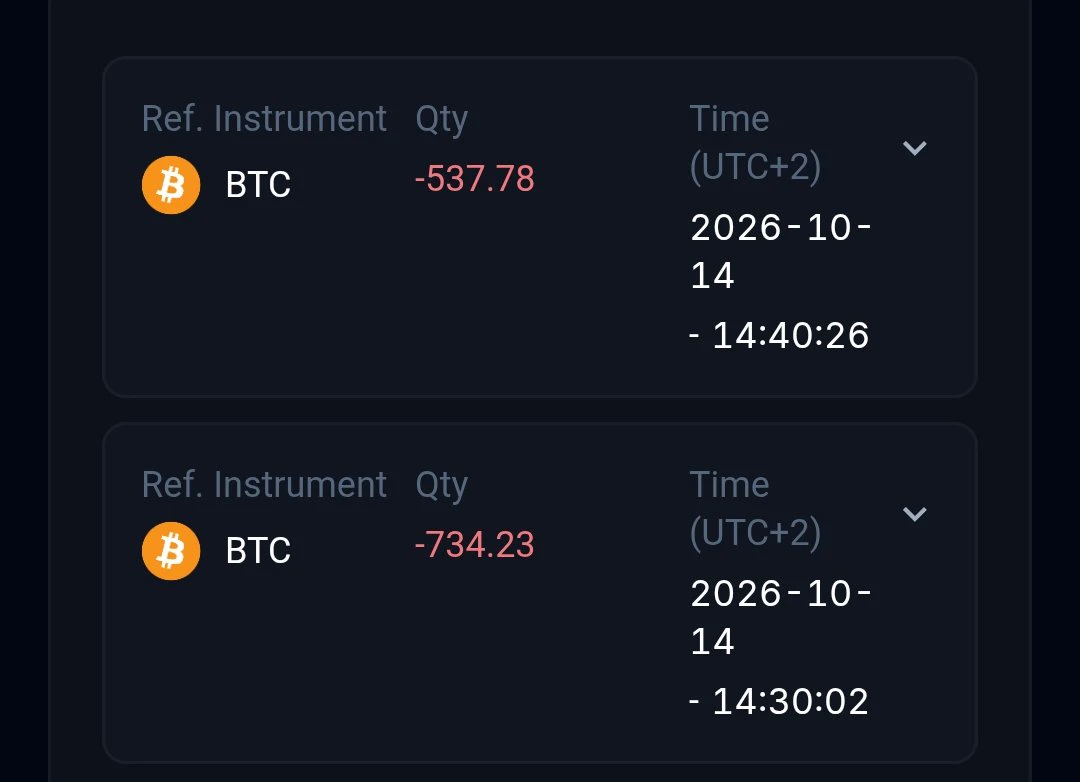This screenshot has width=1080, height=782.
Task: Click Time (UTC+2) header in second card
Action: click(755, 508)
